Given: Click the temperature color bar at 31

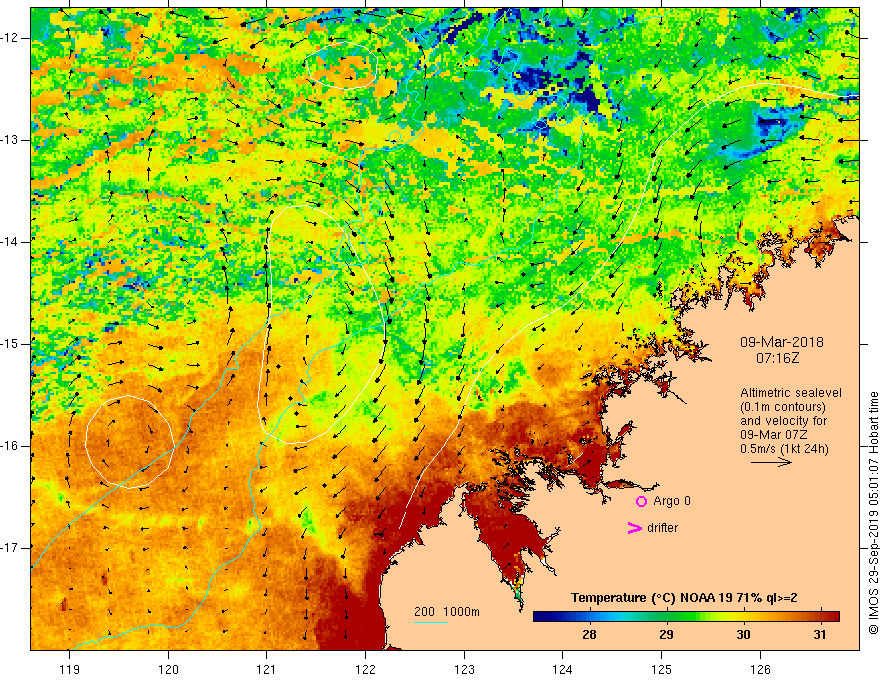Looking at the screenshot, I should click(x=821, y=617).
